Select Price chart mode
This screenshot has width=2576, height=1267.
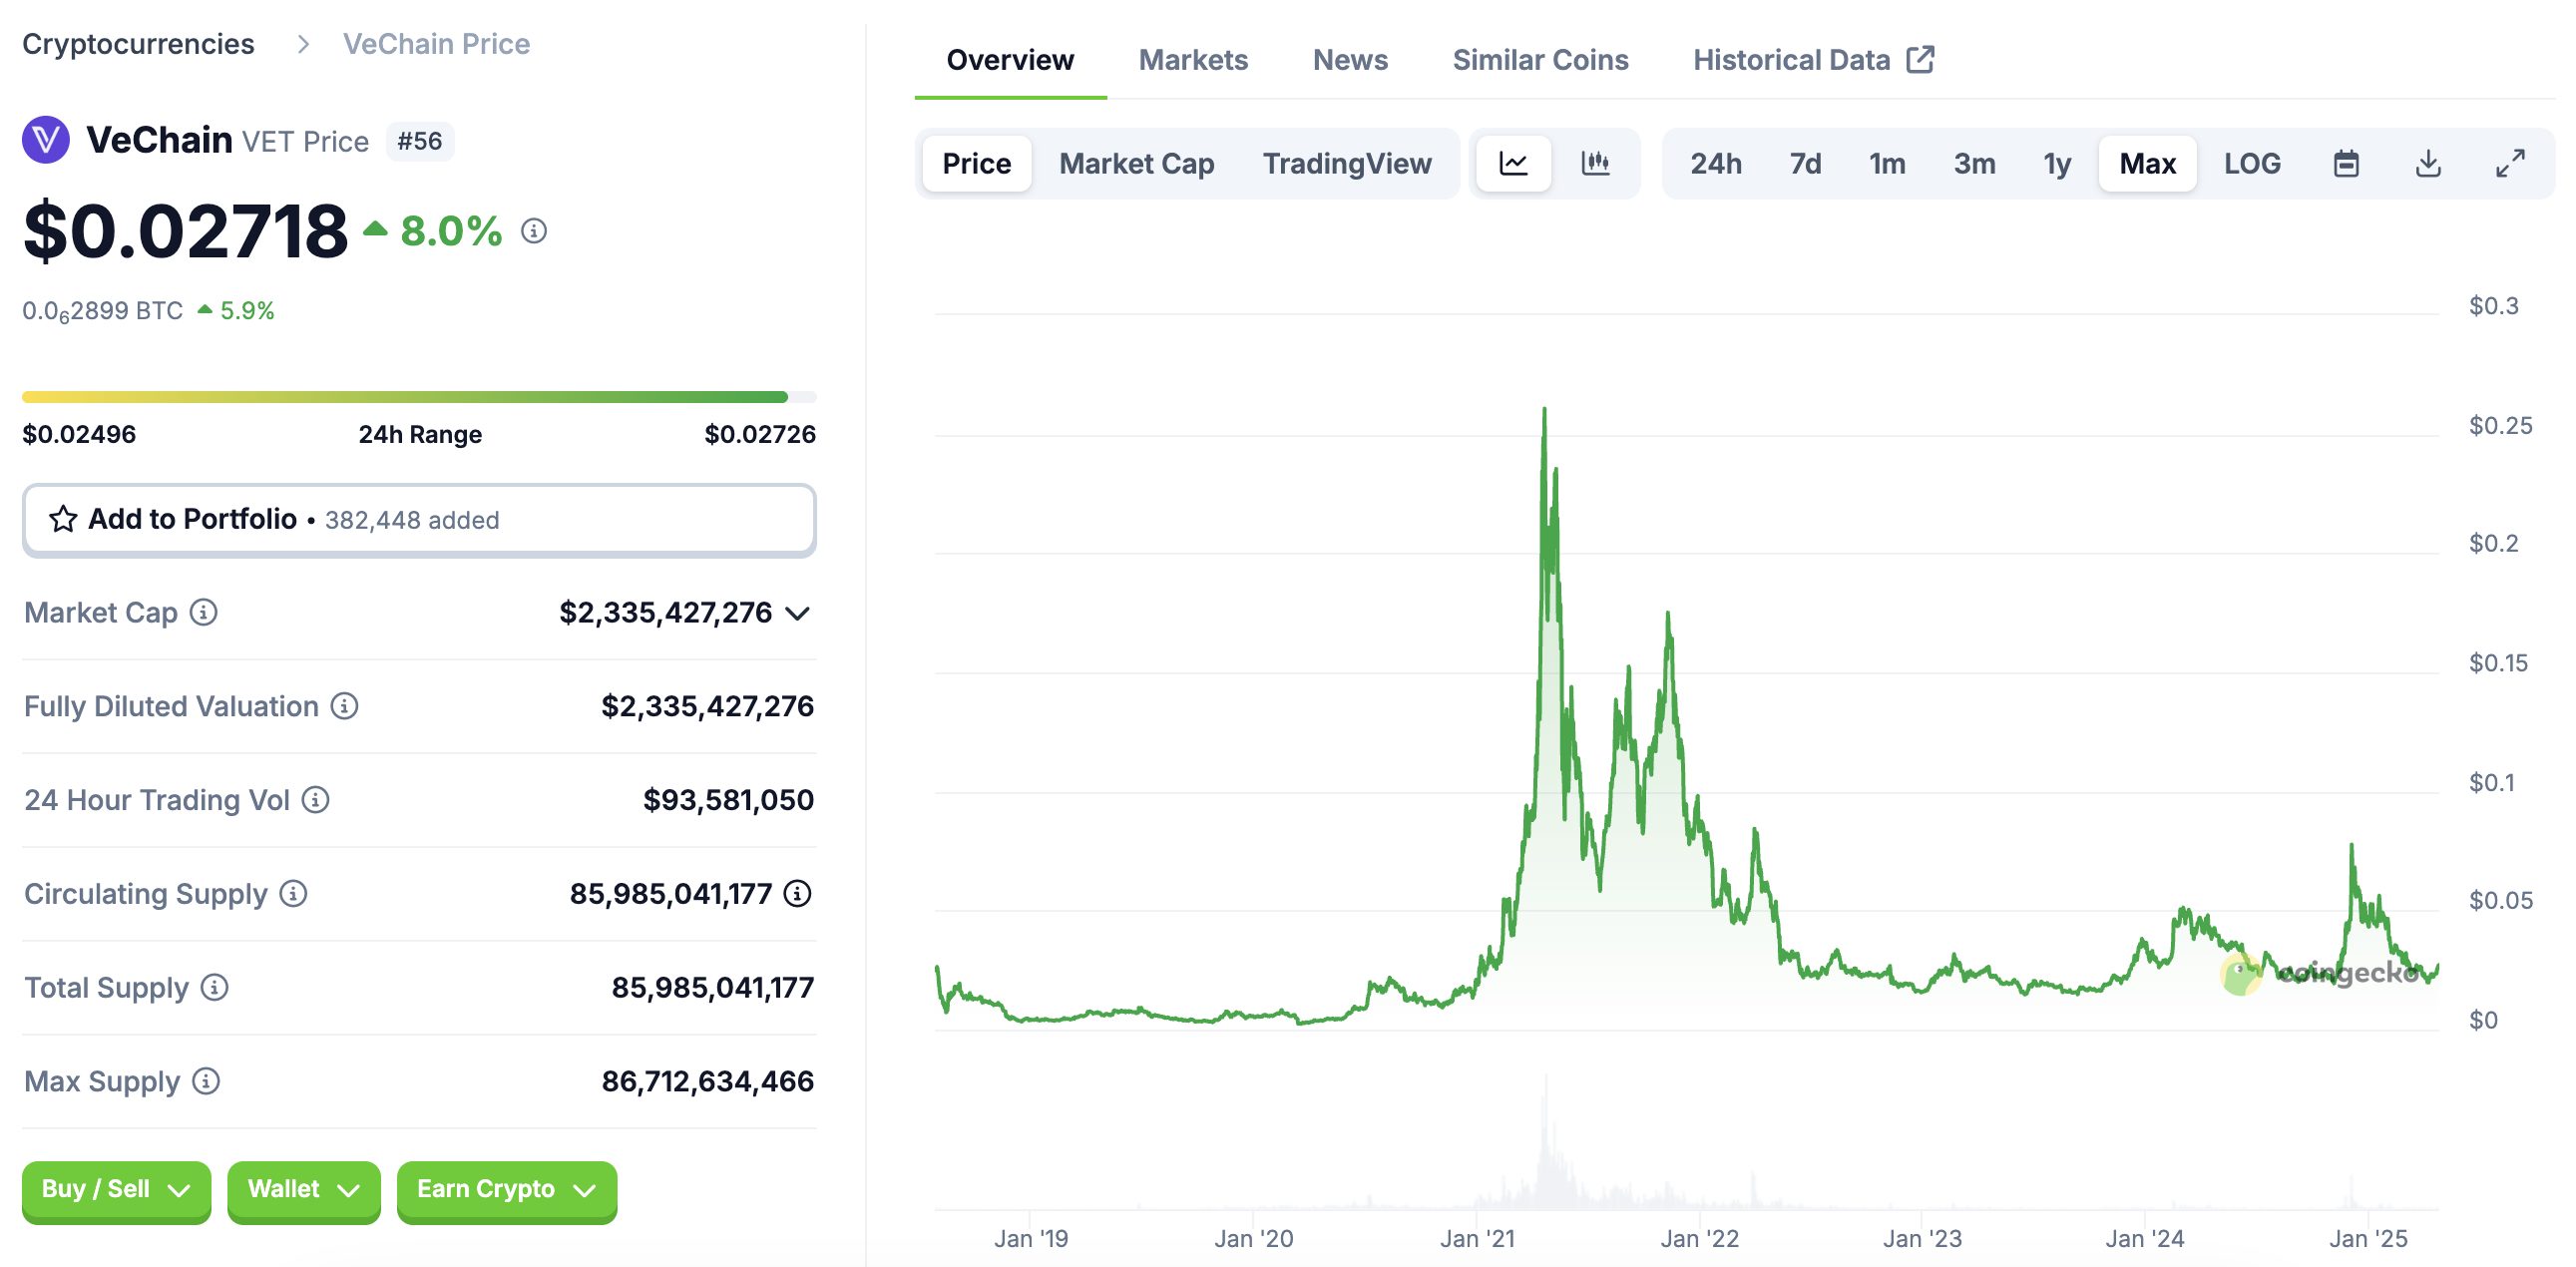click(976, 163)
